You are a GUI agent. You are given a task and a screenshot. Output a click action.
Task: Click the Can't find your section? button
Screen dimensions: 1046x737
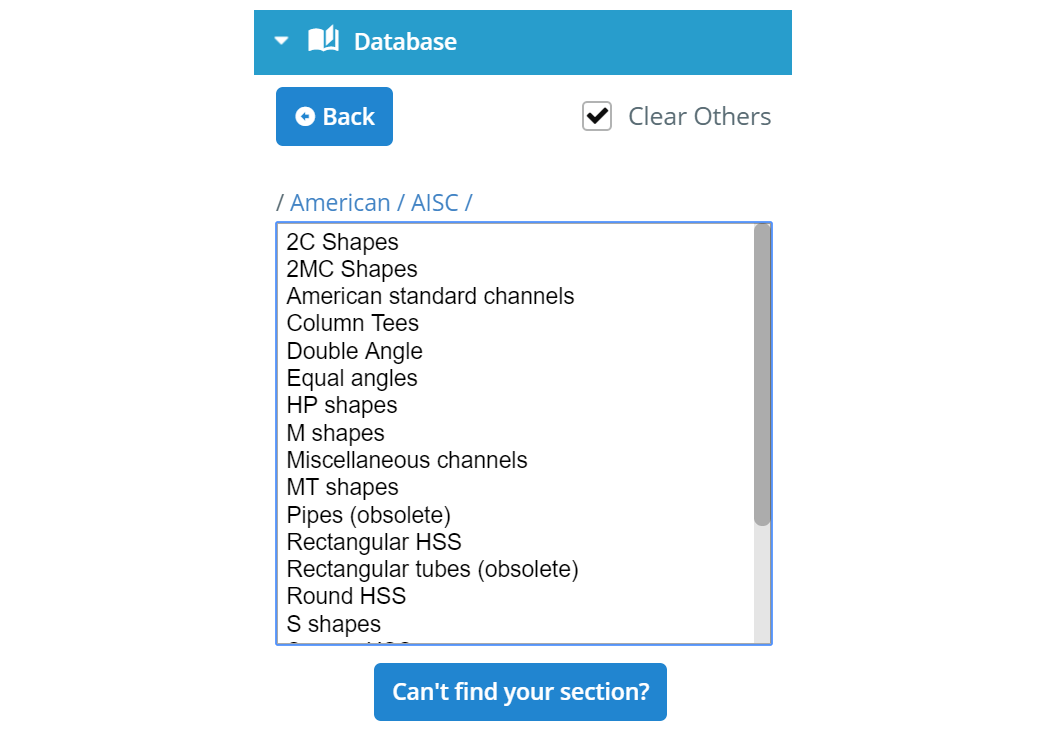coord(520,692)
